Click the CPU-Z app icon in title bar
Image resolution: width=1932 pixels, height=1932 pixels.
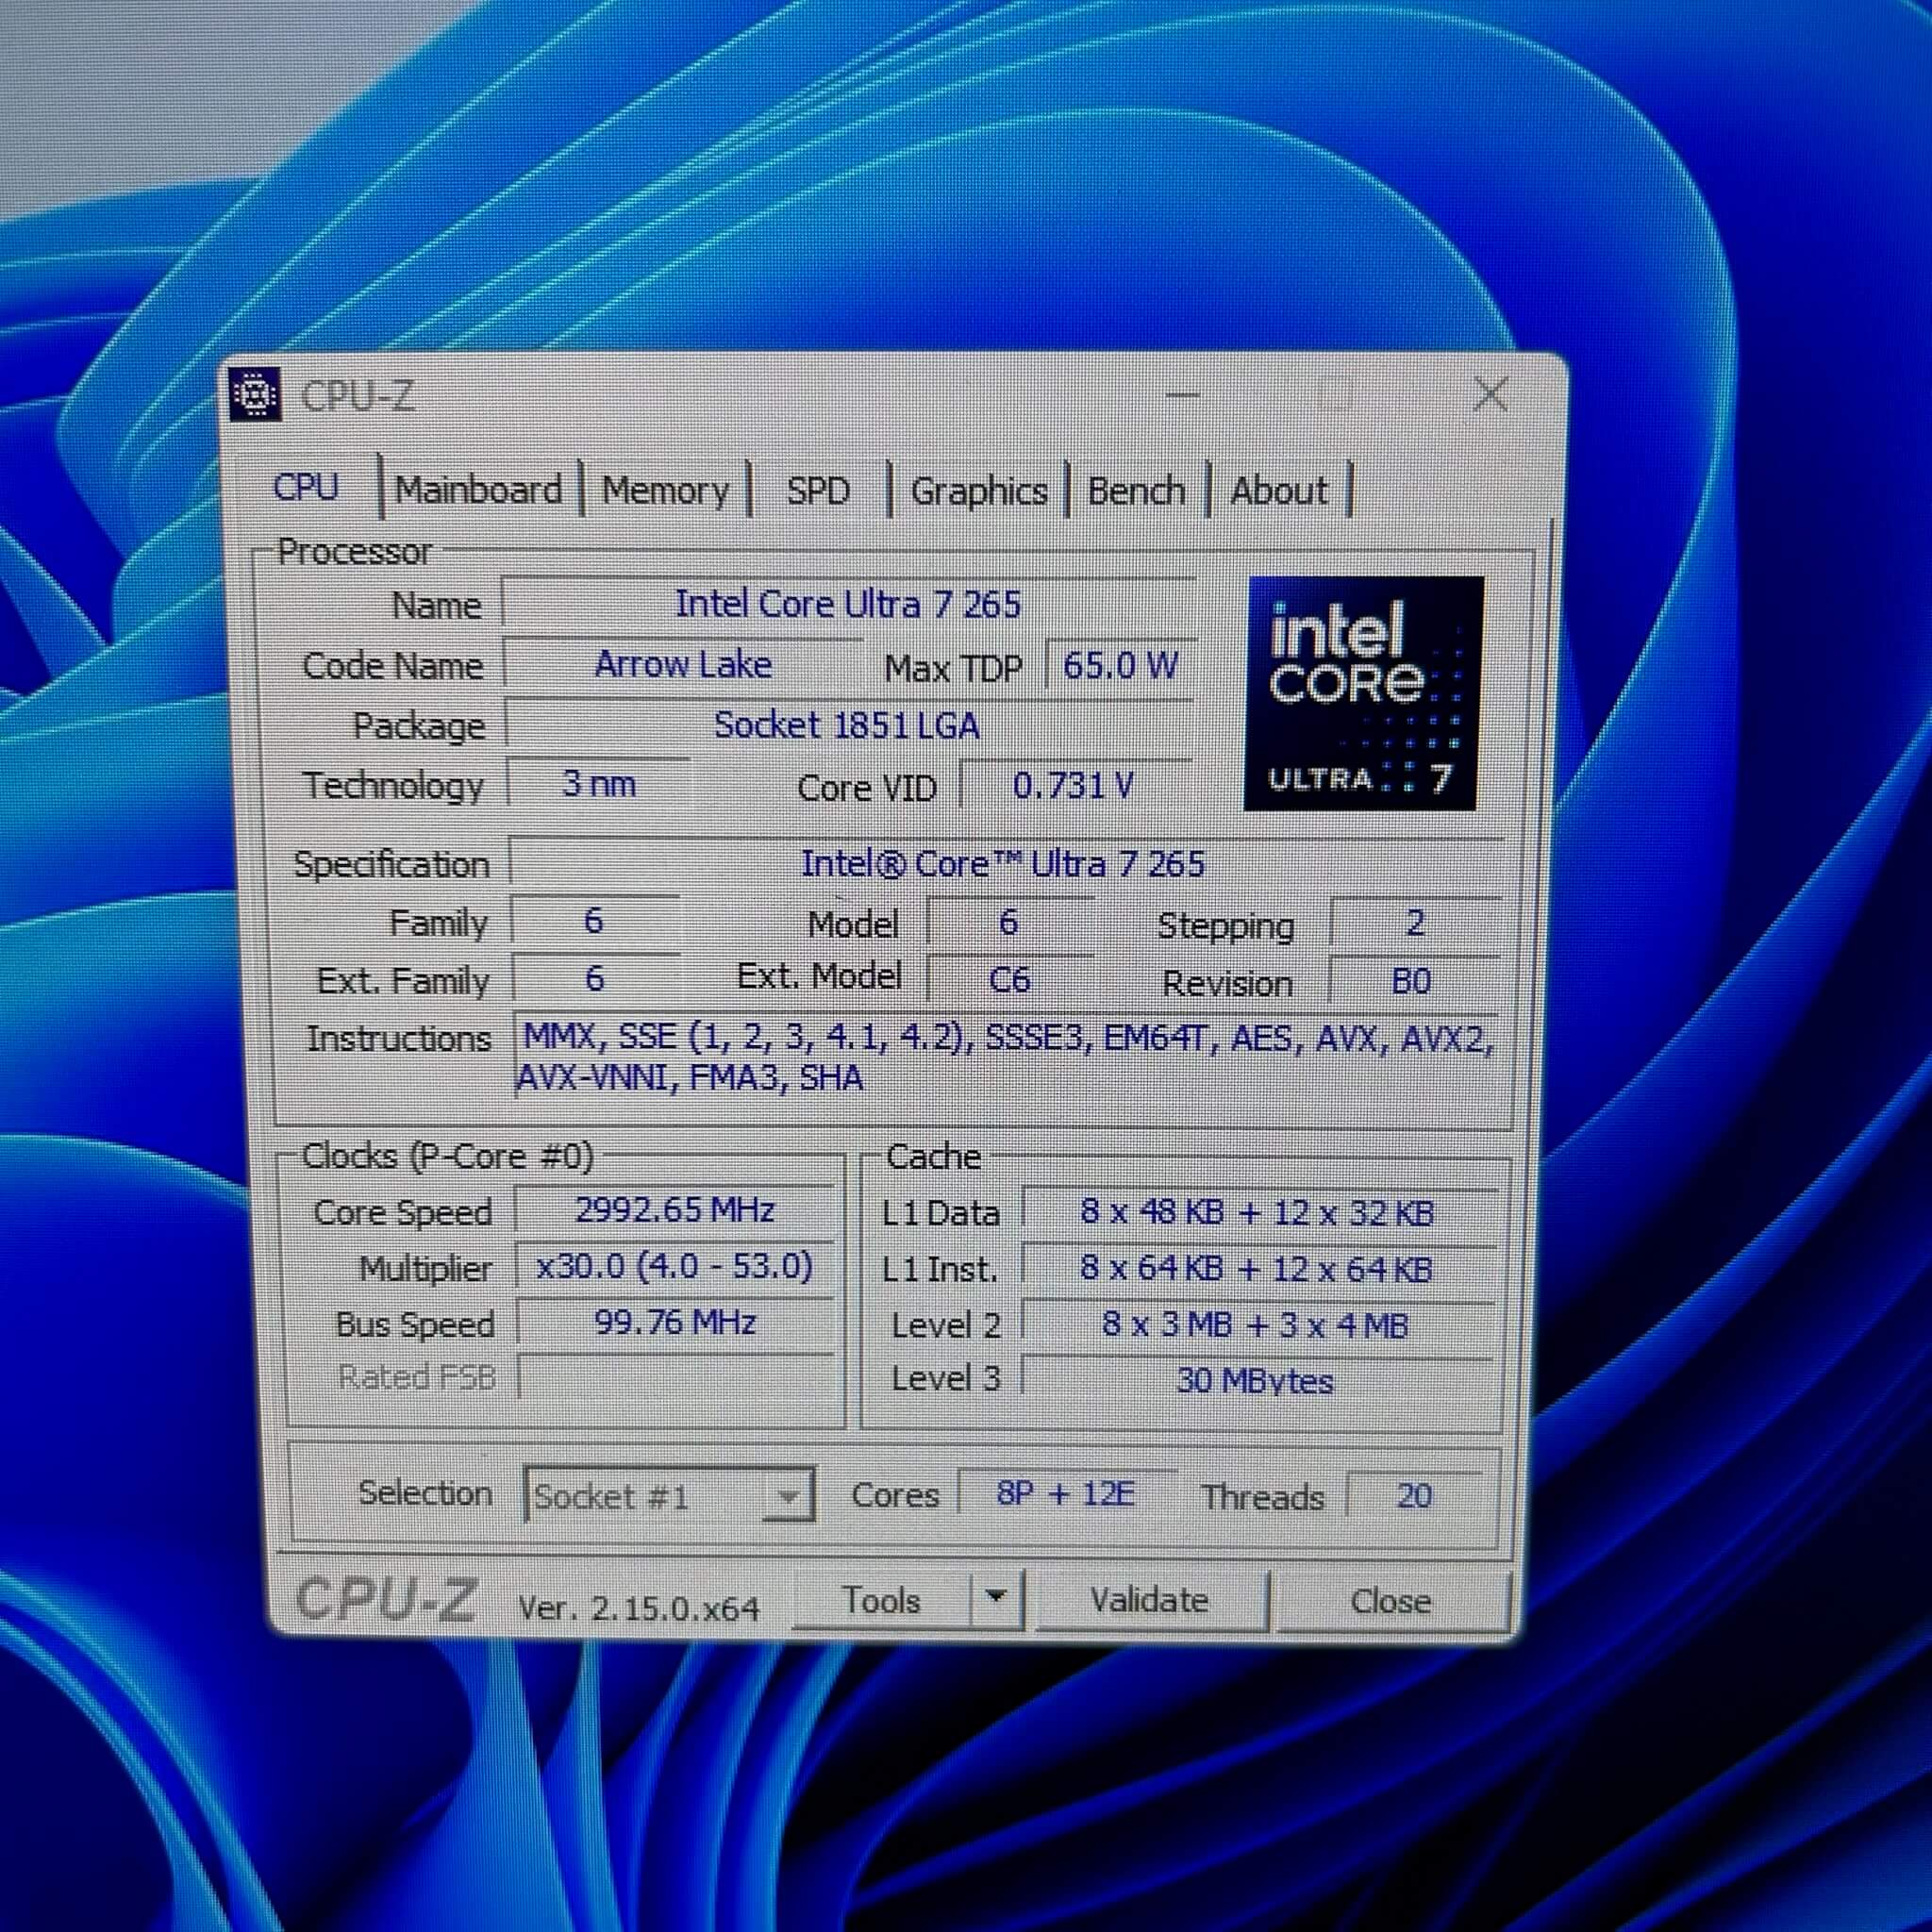[255, 394]
